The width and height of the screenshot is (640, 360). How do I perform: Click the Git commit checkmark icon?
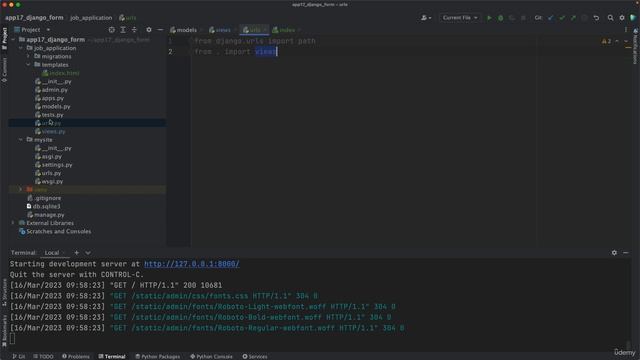(562, 18)
